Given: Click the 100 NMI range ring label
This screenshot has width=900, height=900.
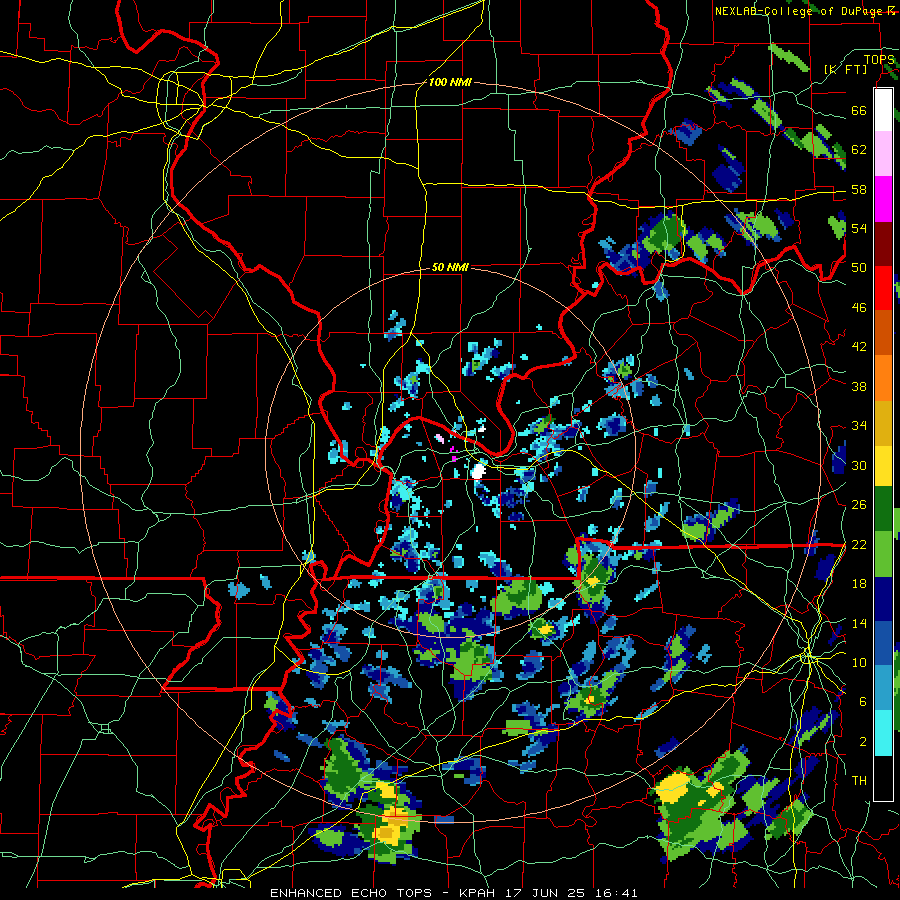Looking at the screenshot, I should point(450,83).
